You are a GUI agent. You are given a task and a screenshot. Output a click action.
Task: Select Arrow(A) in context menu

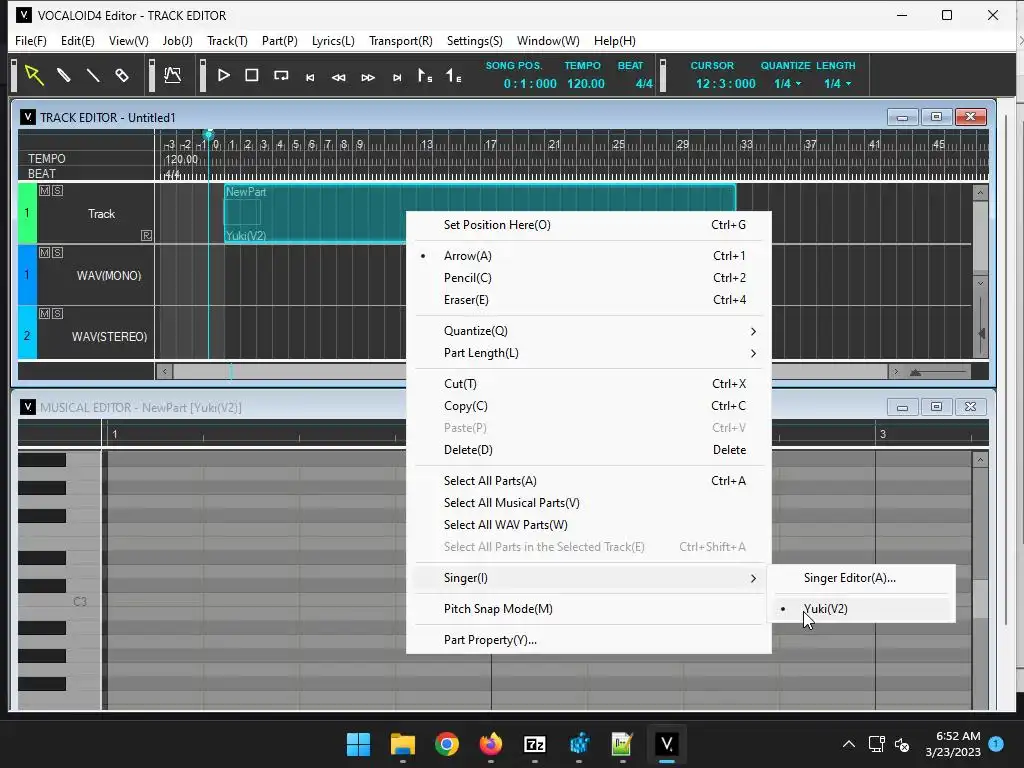pos(588,256)
